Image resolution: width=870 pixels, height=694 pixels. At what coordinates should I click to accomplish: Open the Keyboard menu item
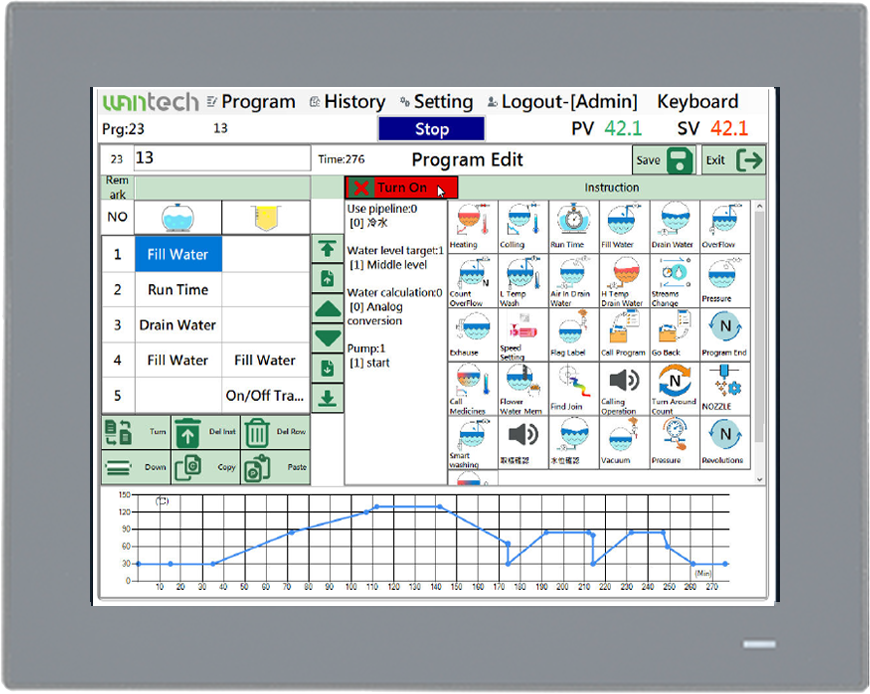click(697, 102)
